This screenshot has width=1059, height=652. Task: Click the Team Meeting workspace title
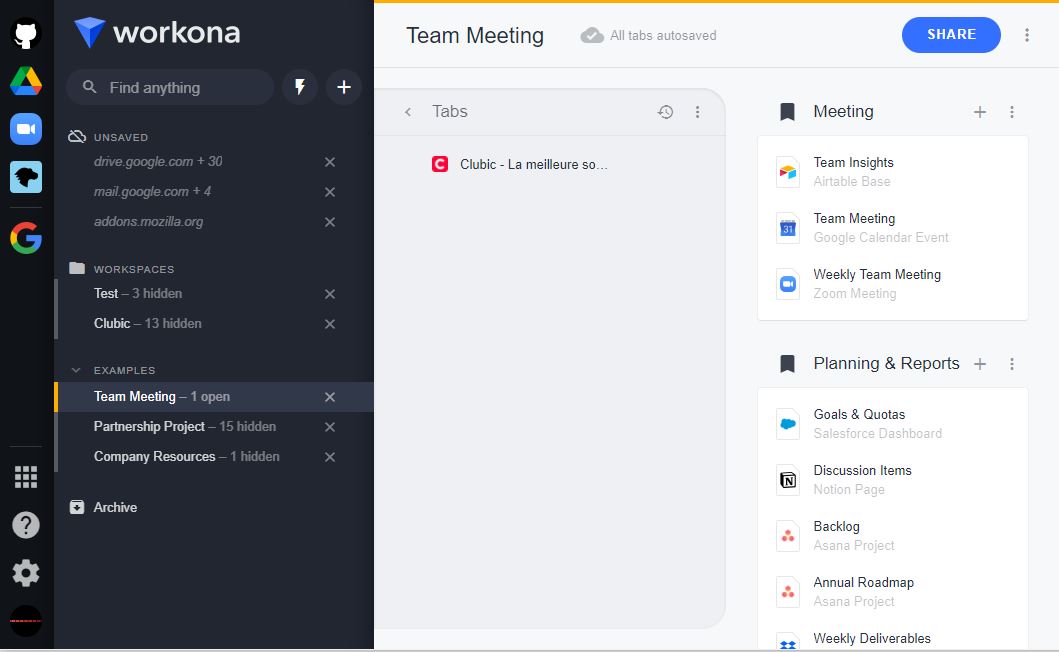click(475, 35)
